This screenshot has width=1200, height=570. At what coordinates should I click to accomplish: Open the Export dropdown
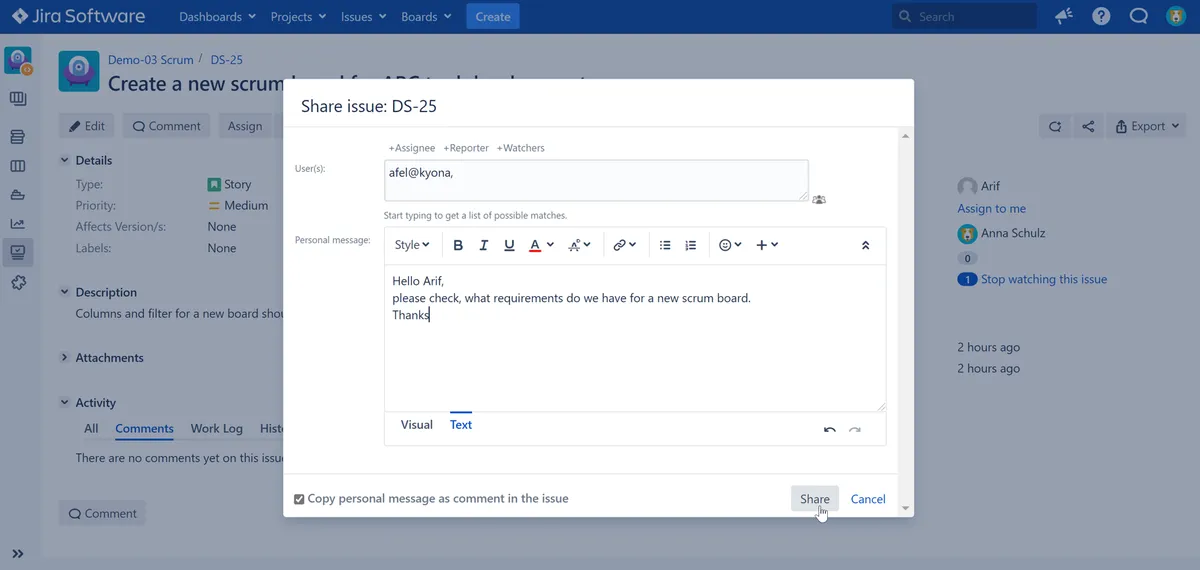pyautogui.click(x=1147, y=126)
